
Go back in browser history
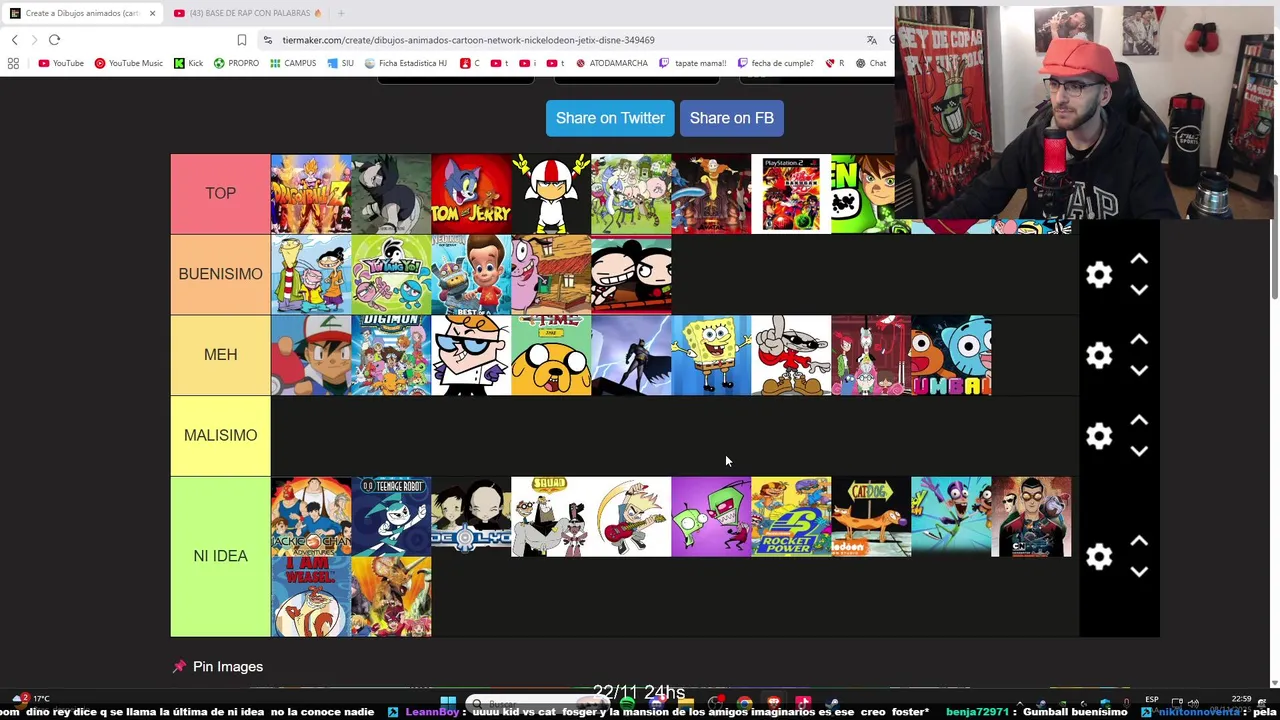[14, 40]
